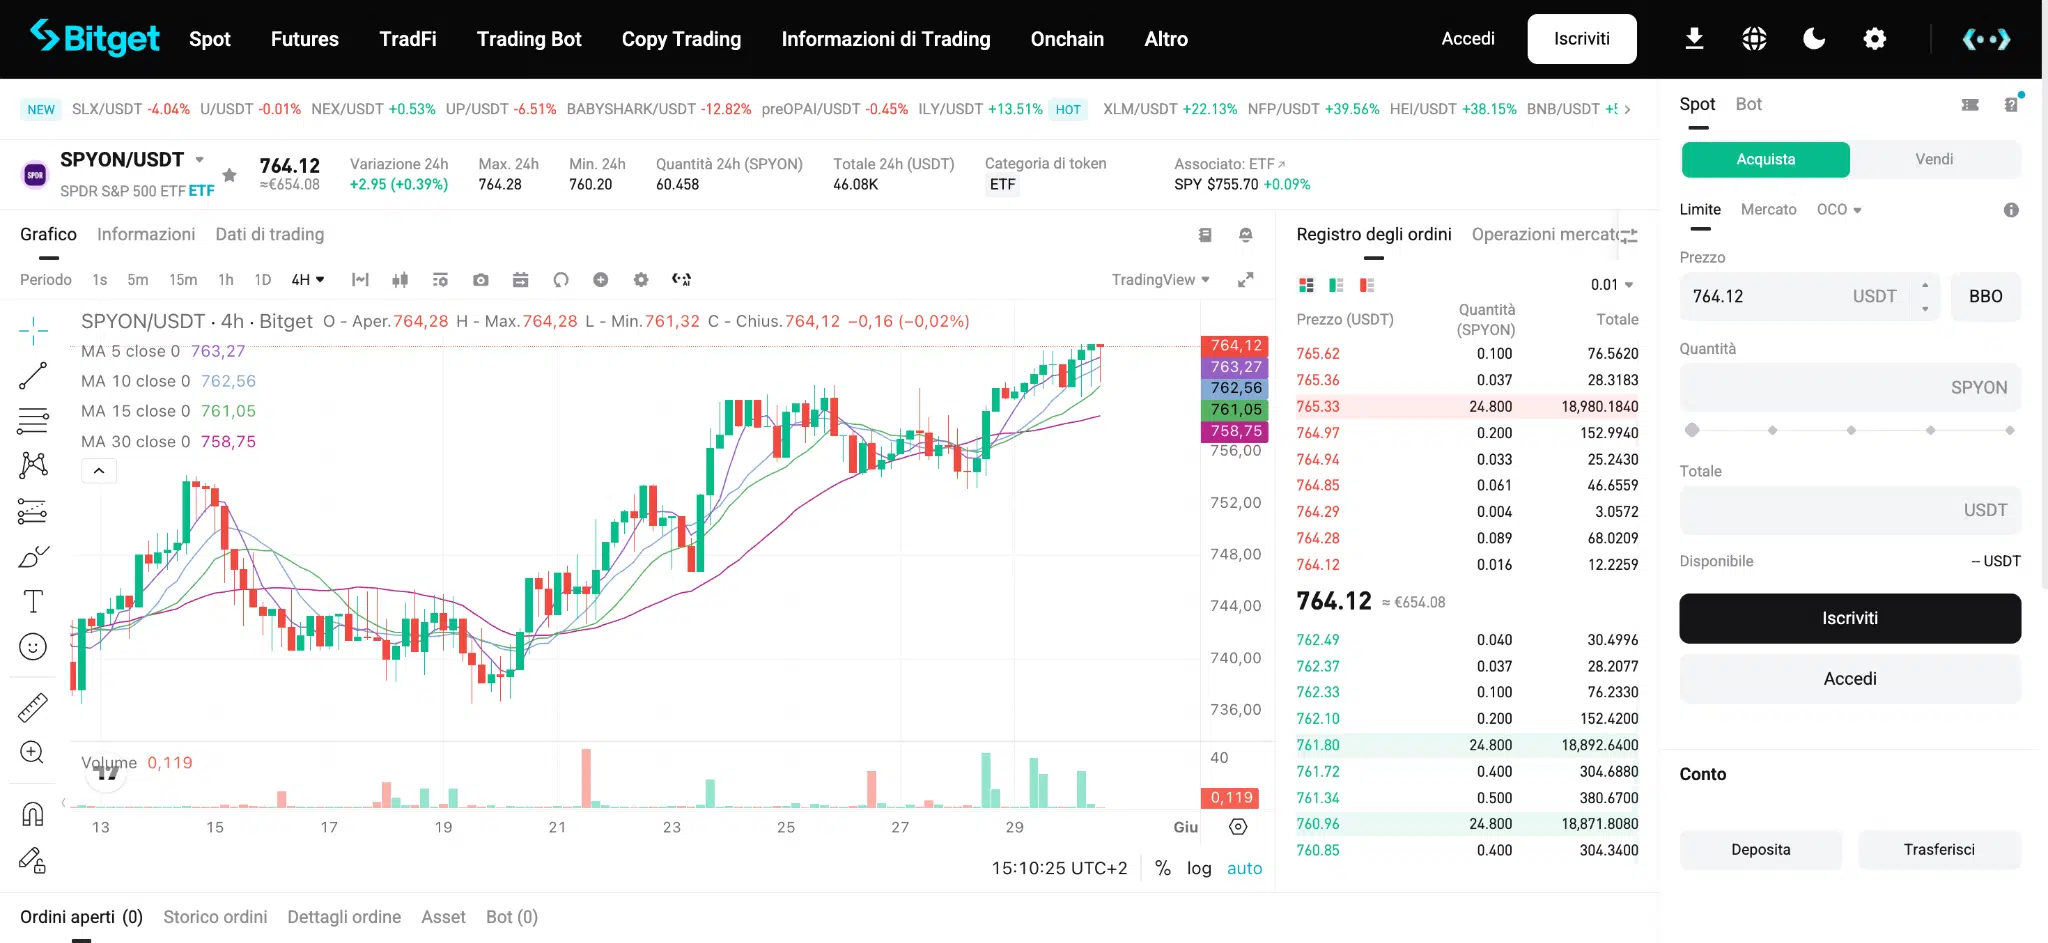Collapse the moving average indicator legend
Screen dimensions: 2048x943
[x=99, y=470]
